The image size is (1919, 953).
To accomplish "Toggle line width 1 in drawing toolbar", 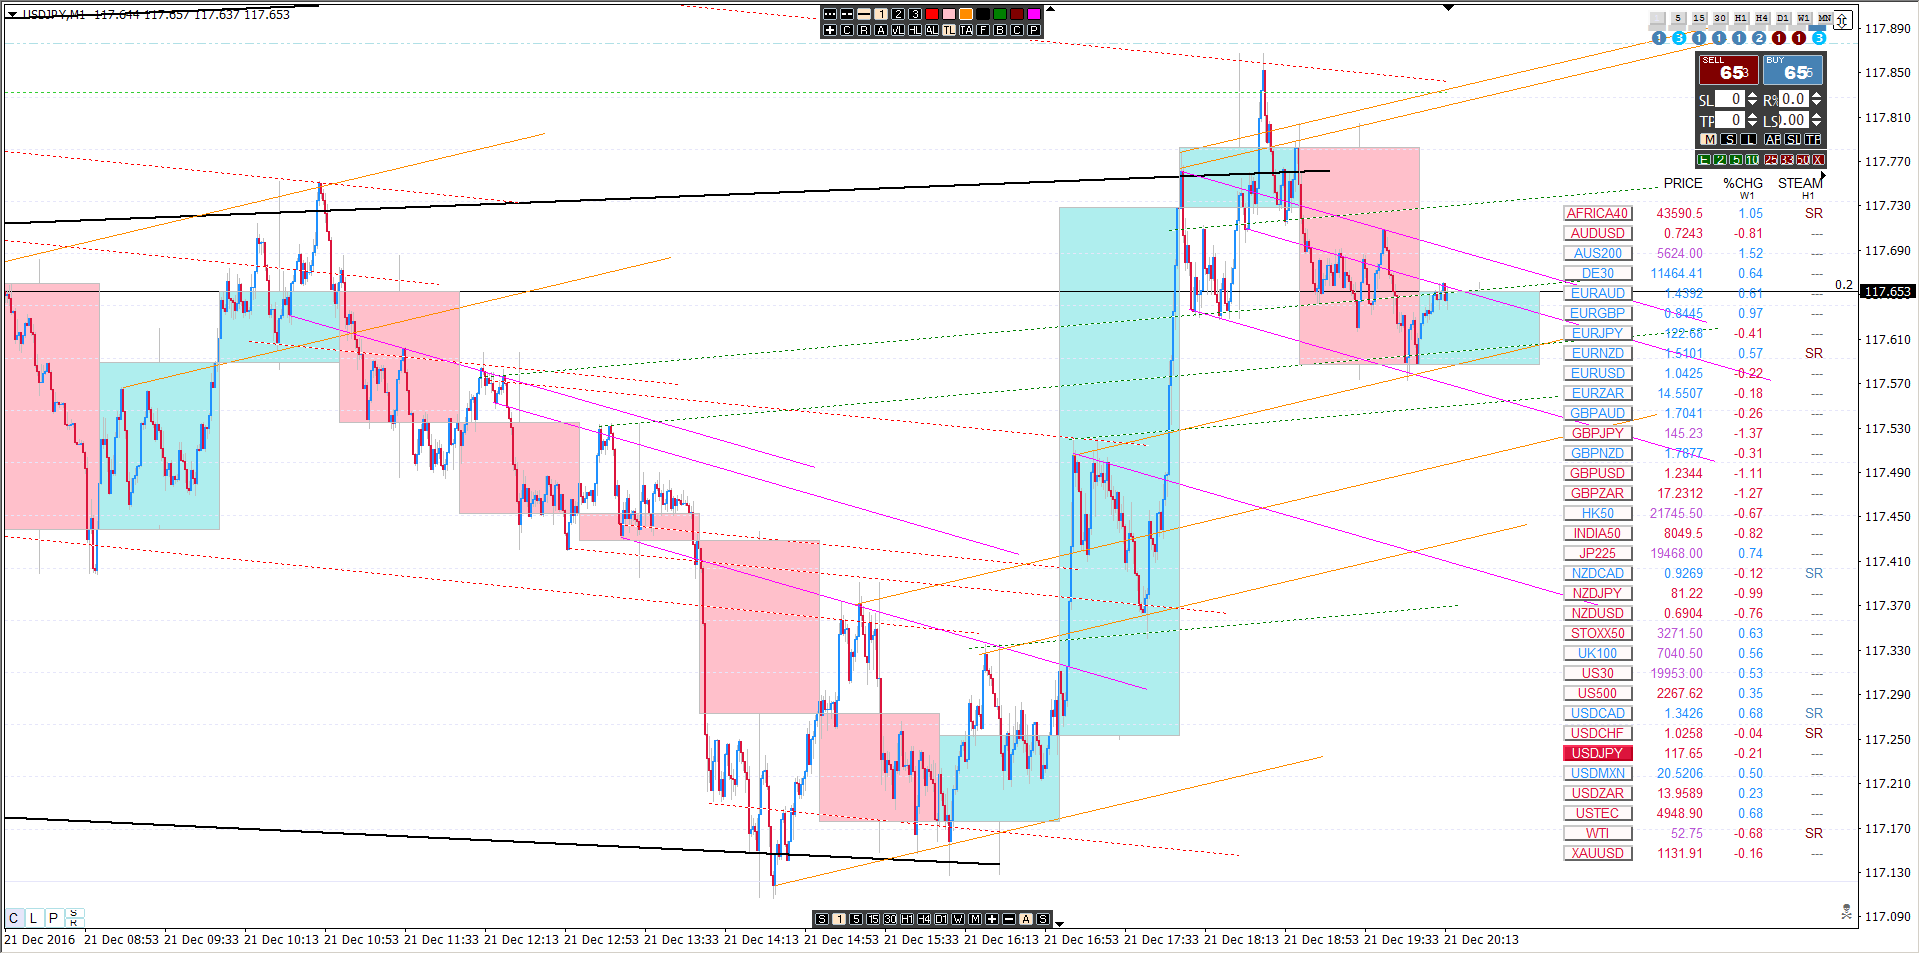I will click(x=881, y=14).
